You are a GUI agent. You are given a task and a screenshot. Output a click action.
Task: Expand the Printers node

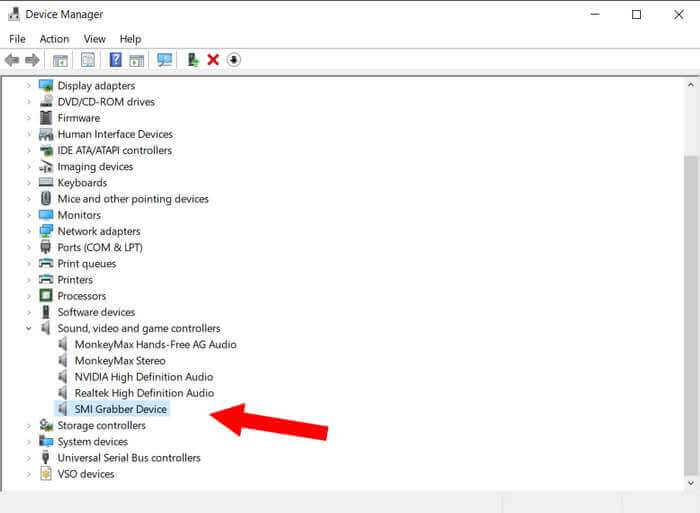tap(29, 280)
